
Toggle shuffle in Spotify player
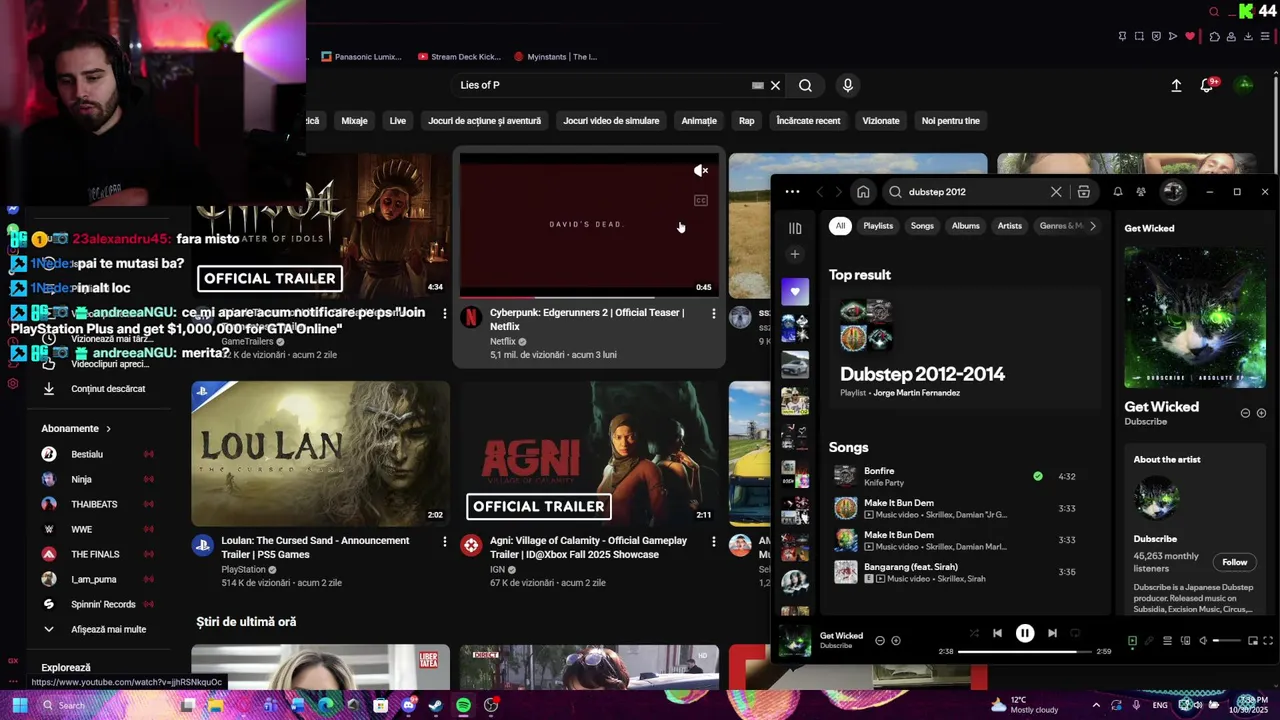coord(974,633)
